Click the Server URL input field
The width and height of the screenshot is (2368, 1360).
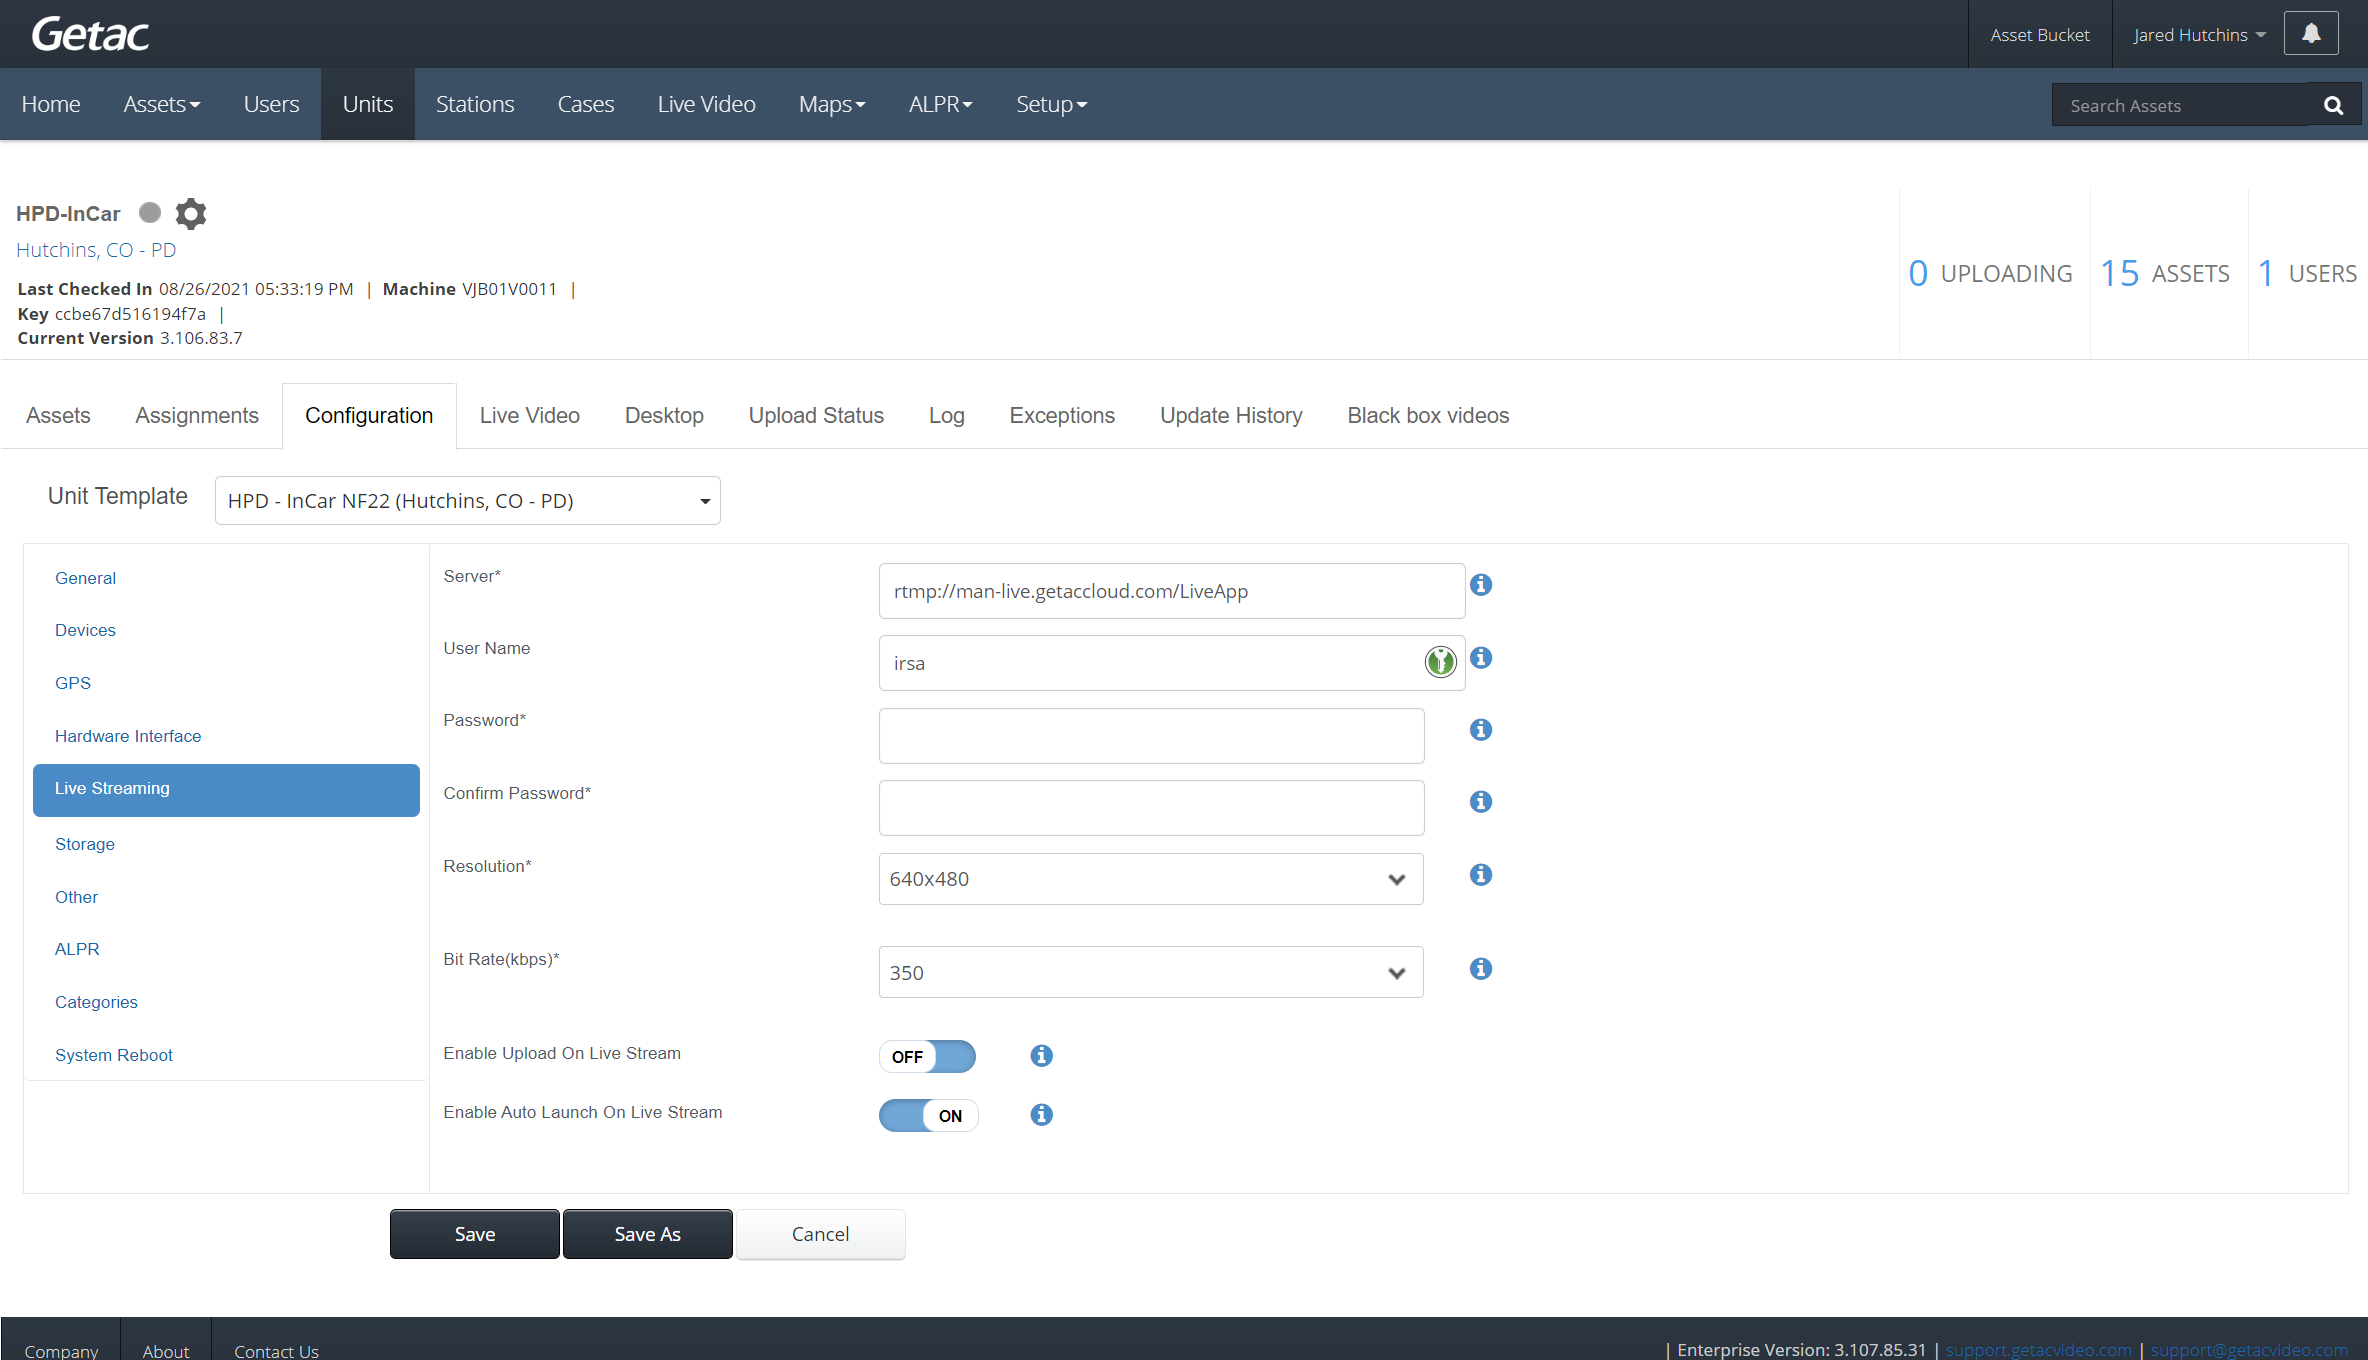click(1172, 591)
